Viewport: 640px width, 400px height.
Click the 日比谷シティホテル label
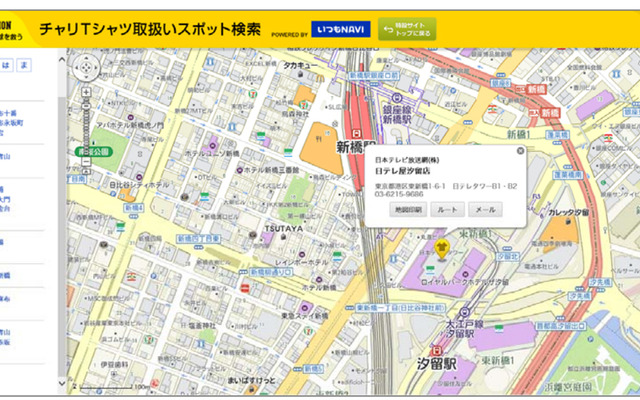pyautogui.click(x=139, y=185)
